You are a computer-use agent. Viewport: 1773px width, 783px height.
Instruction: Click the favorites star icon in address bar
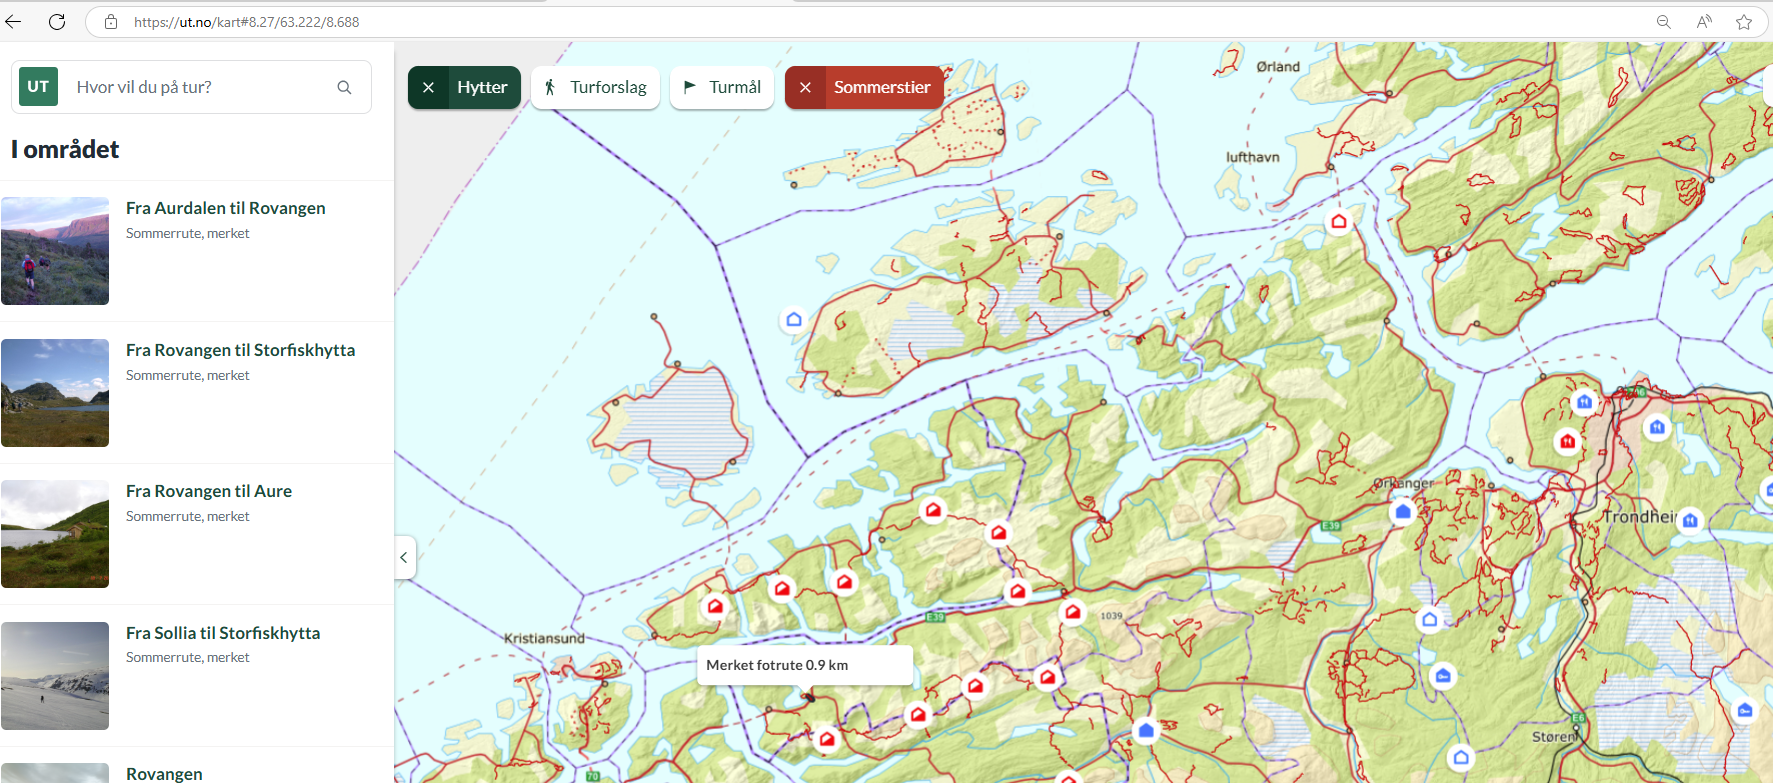pyautogui.click(x=1744, y=22)
